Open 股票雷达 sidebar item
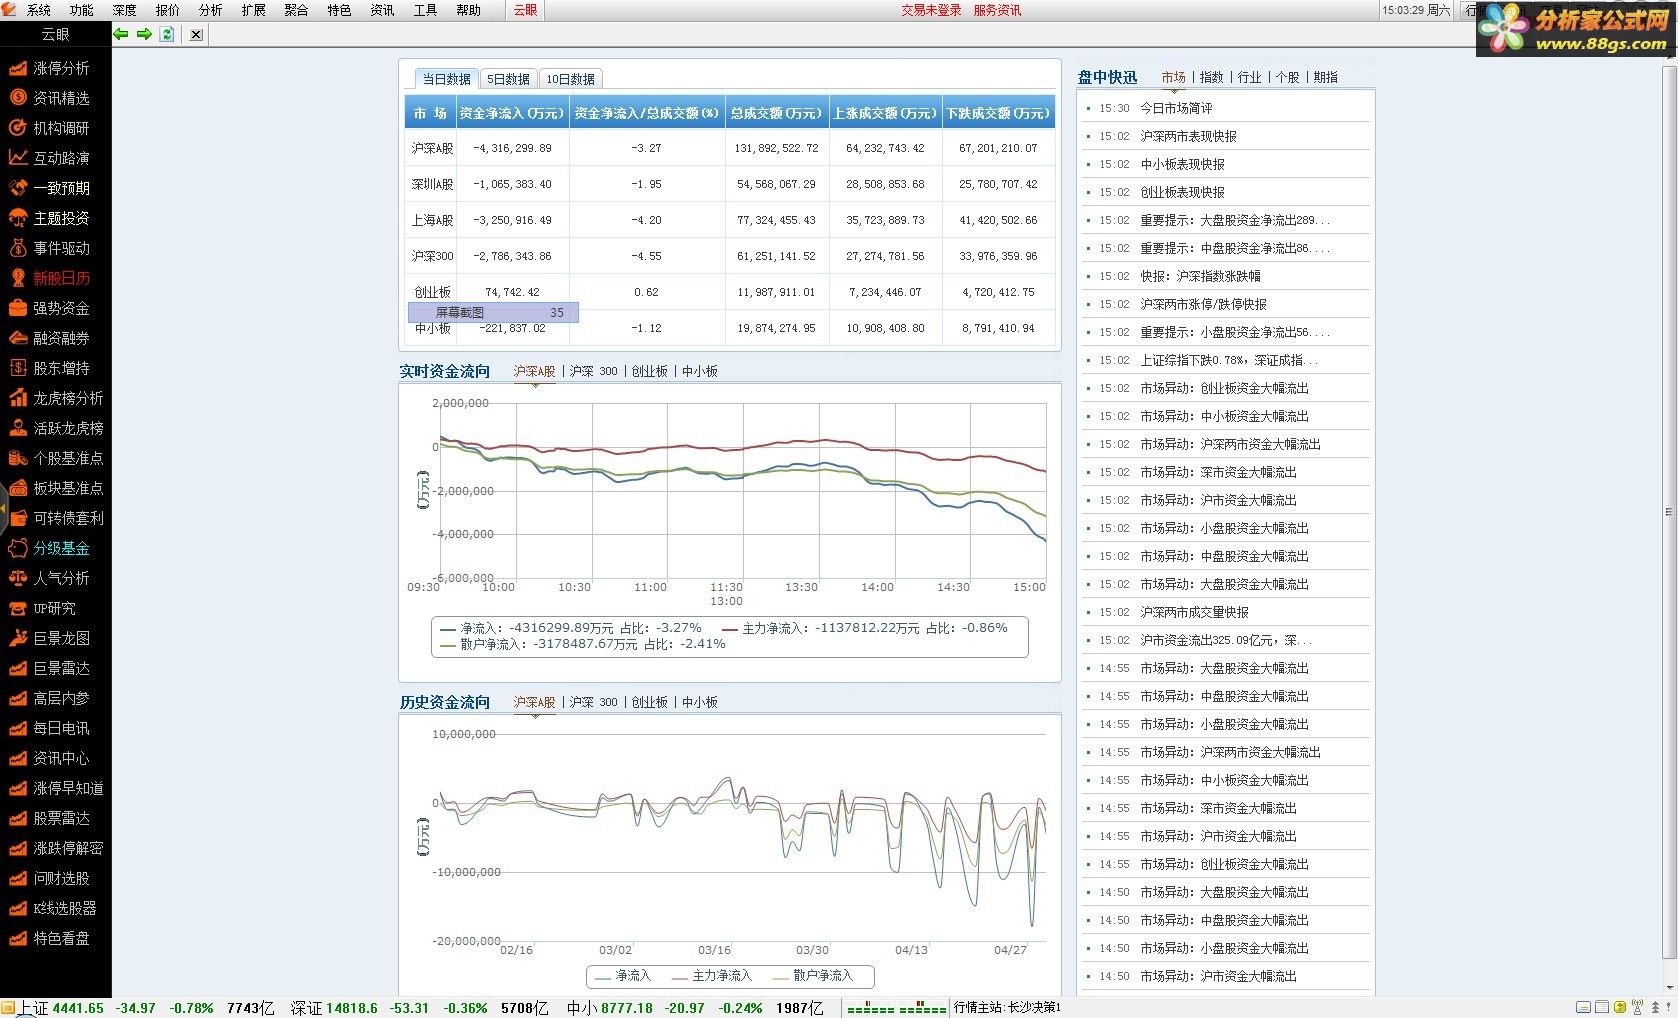The image size is (1678, 1018). coord(50,818)
